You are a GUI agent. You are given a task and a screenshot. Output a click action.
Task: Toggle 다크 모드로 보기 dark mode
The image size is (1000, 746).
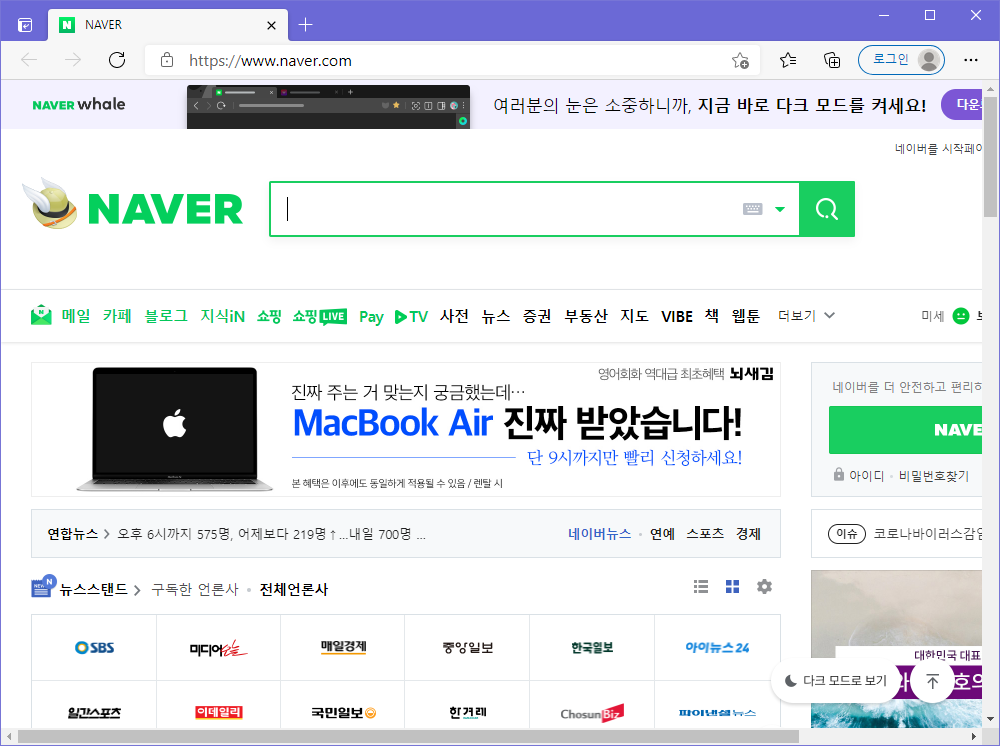click(x=835, y=681)
